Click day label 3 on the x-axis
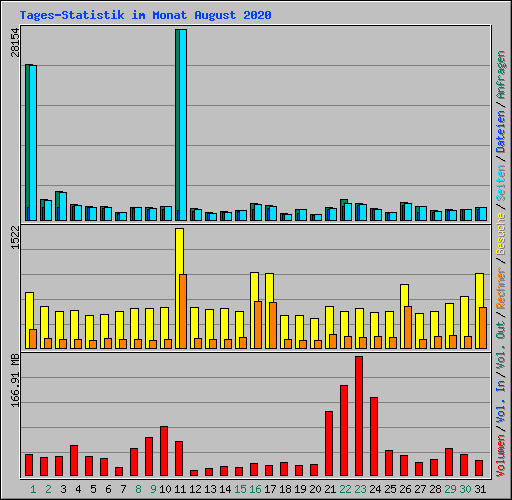This screenshot has height=500, width=512. tap(63, 489)
